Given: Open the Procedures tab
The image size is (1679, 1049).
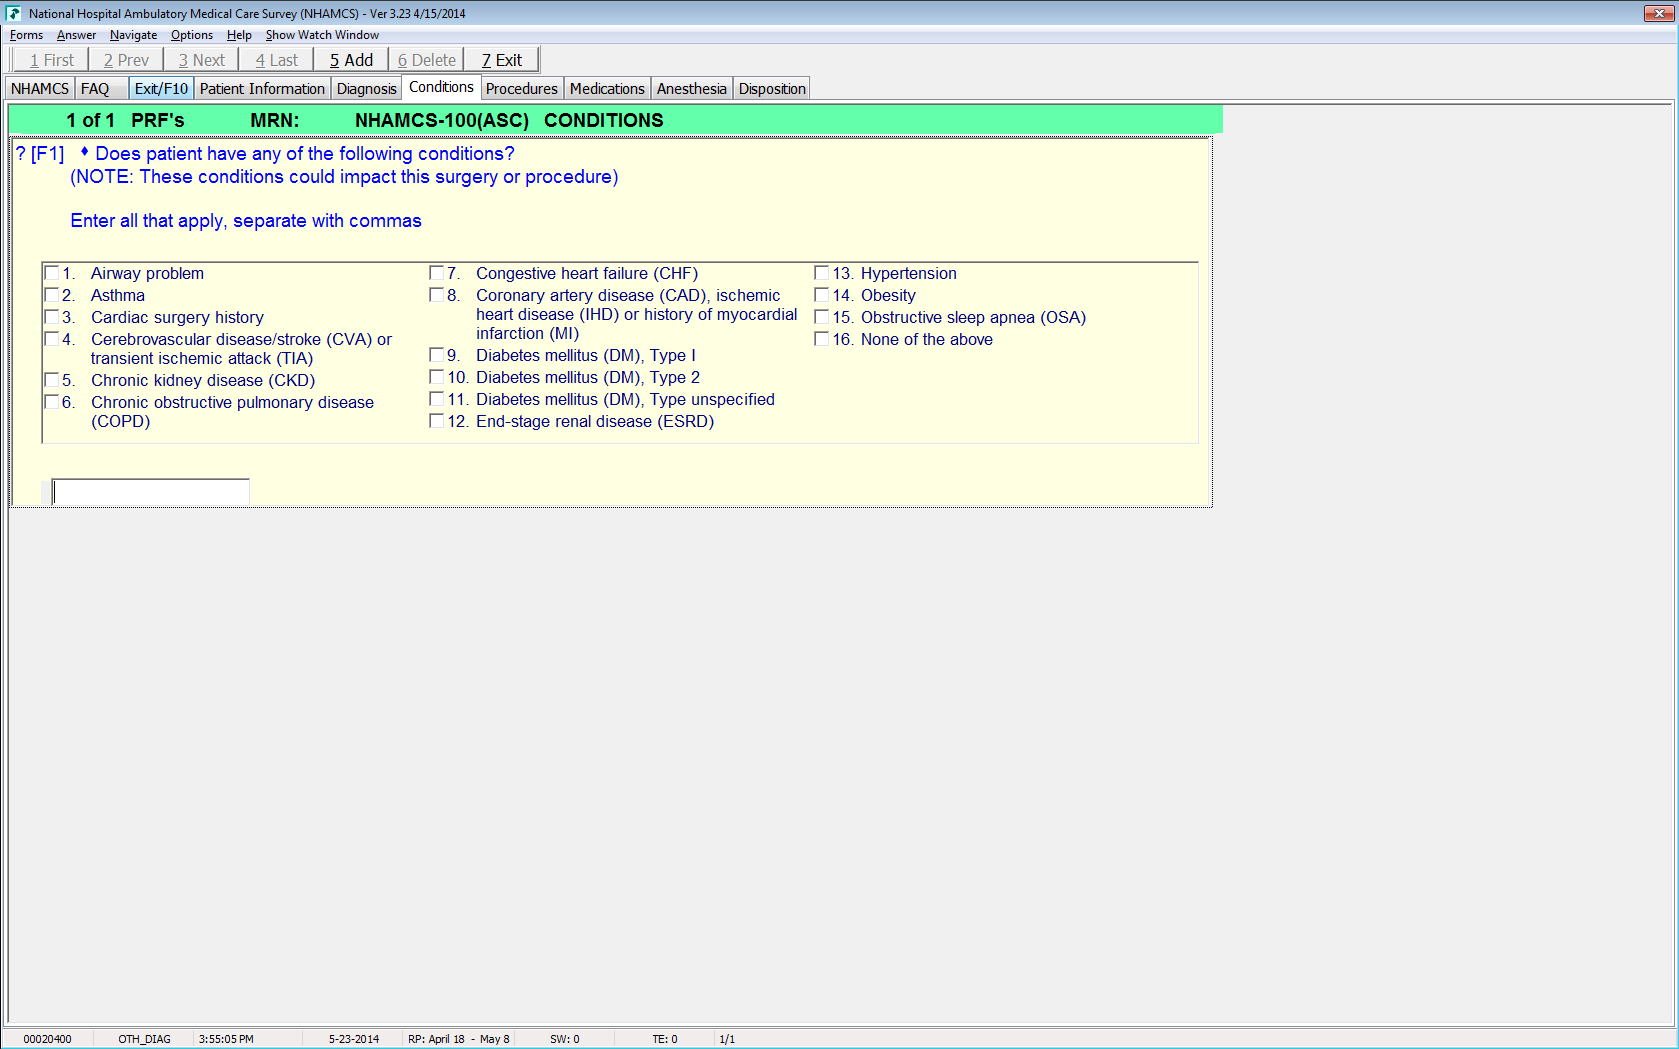Looking at the screenshot, I should 522,89.
